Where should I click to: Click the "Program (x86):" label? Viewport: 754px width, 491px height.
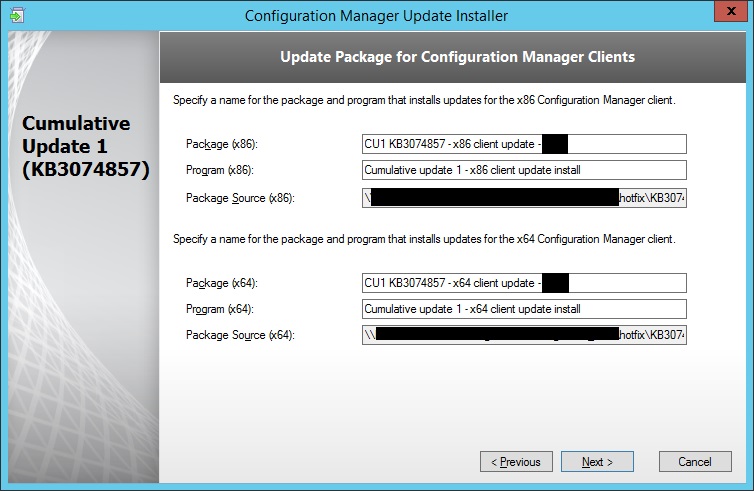(222, 170)
